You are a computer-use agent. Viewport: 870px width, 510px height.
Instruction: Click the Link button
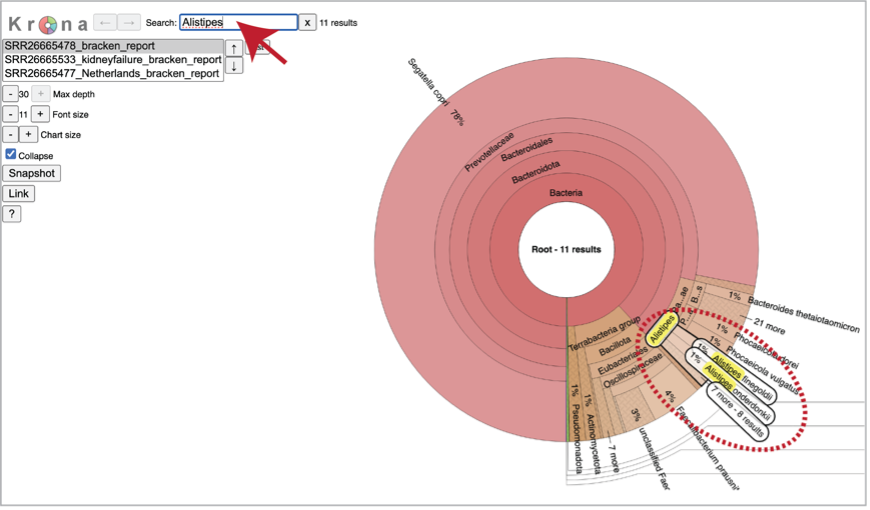pyautogui.click(x=18, y=194)
